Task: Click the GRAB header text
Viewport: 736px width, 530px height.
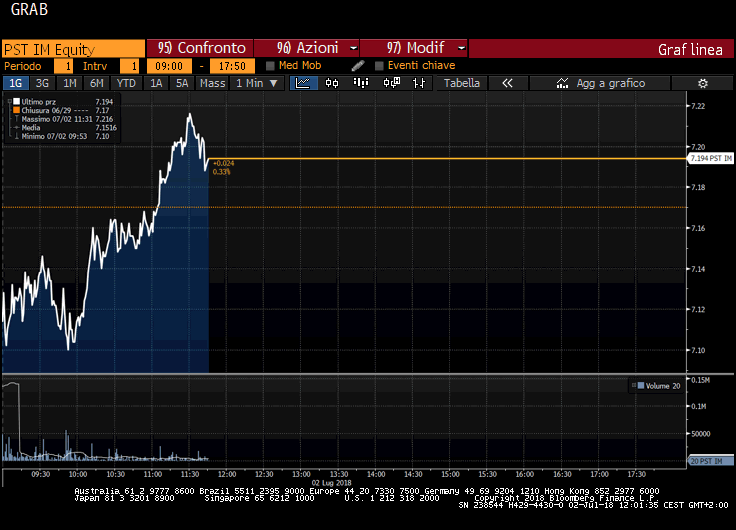Action: coord(29,9)
